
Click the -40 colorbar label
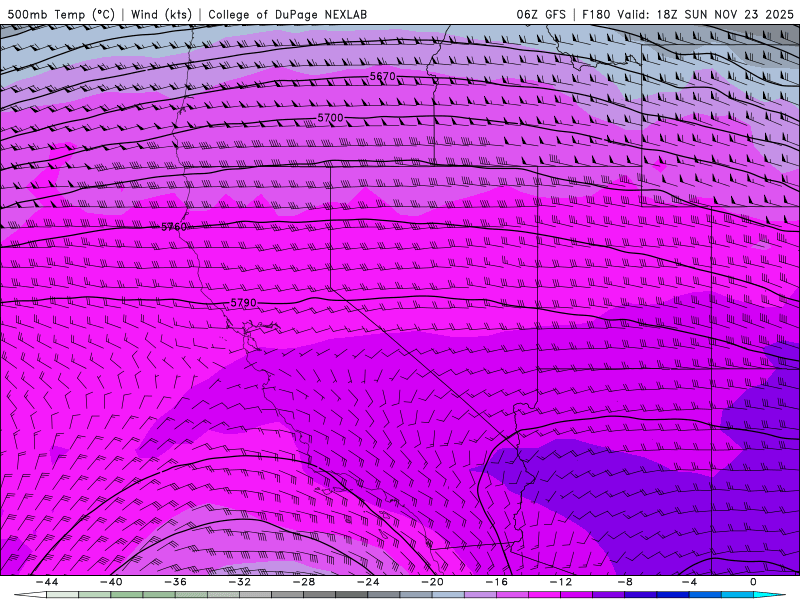point(111,582)
